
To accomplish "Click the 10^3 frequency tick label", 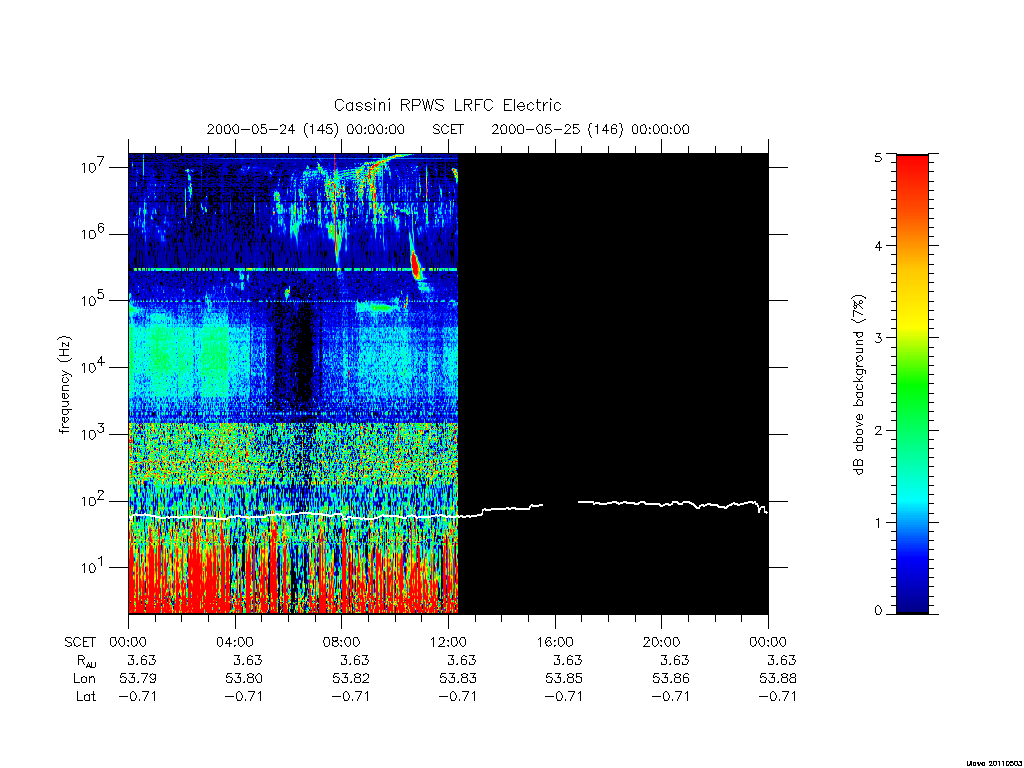I will point(93,433).
